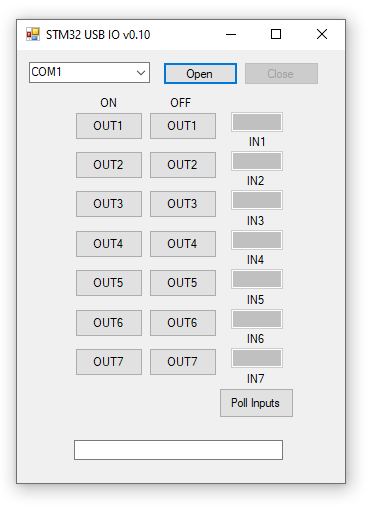Viewport: 390px width, 516px height.
Task: Click the IN2 label text
Action: 255,181
